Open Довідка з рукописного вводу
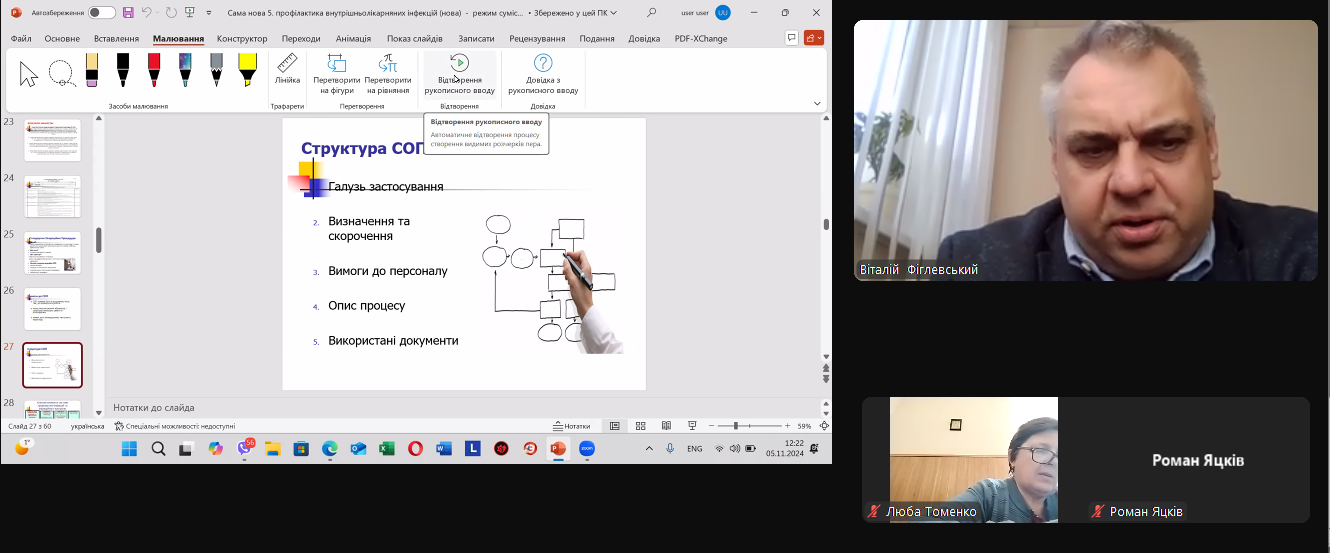 click(543, 75)
